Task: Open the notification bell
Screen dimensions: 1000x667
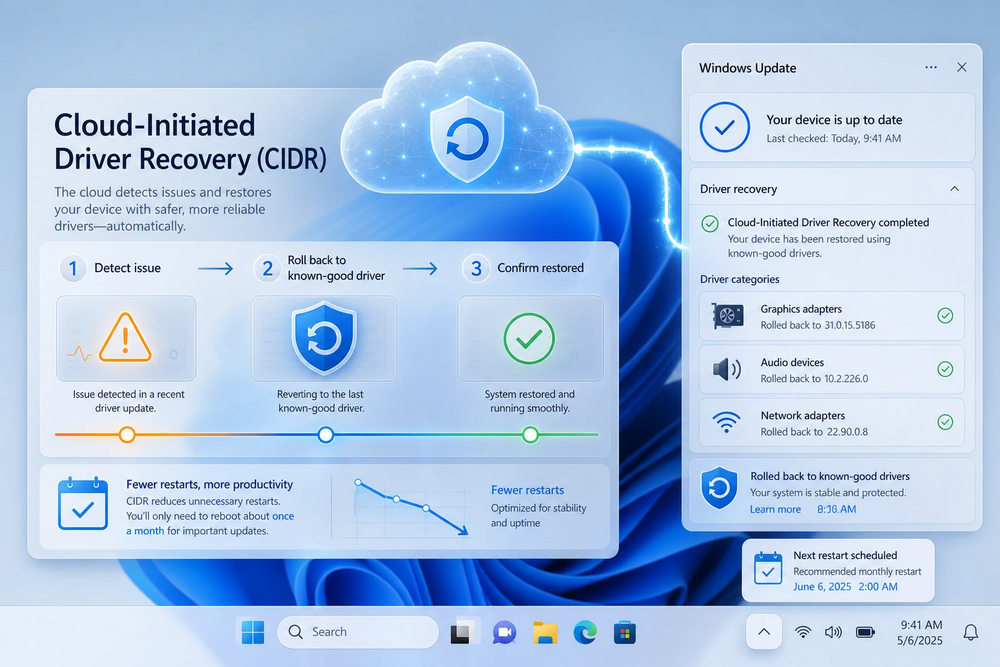Action: 971,632
